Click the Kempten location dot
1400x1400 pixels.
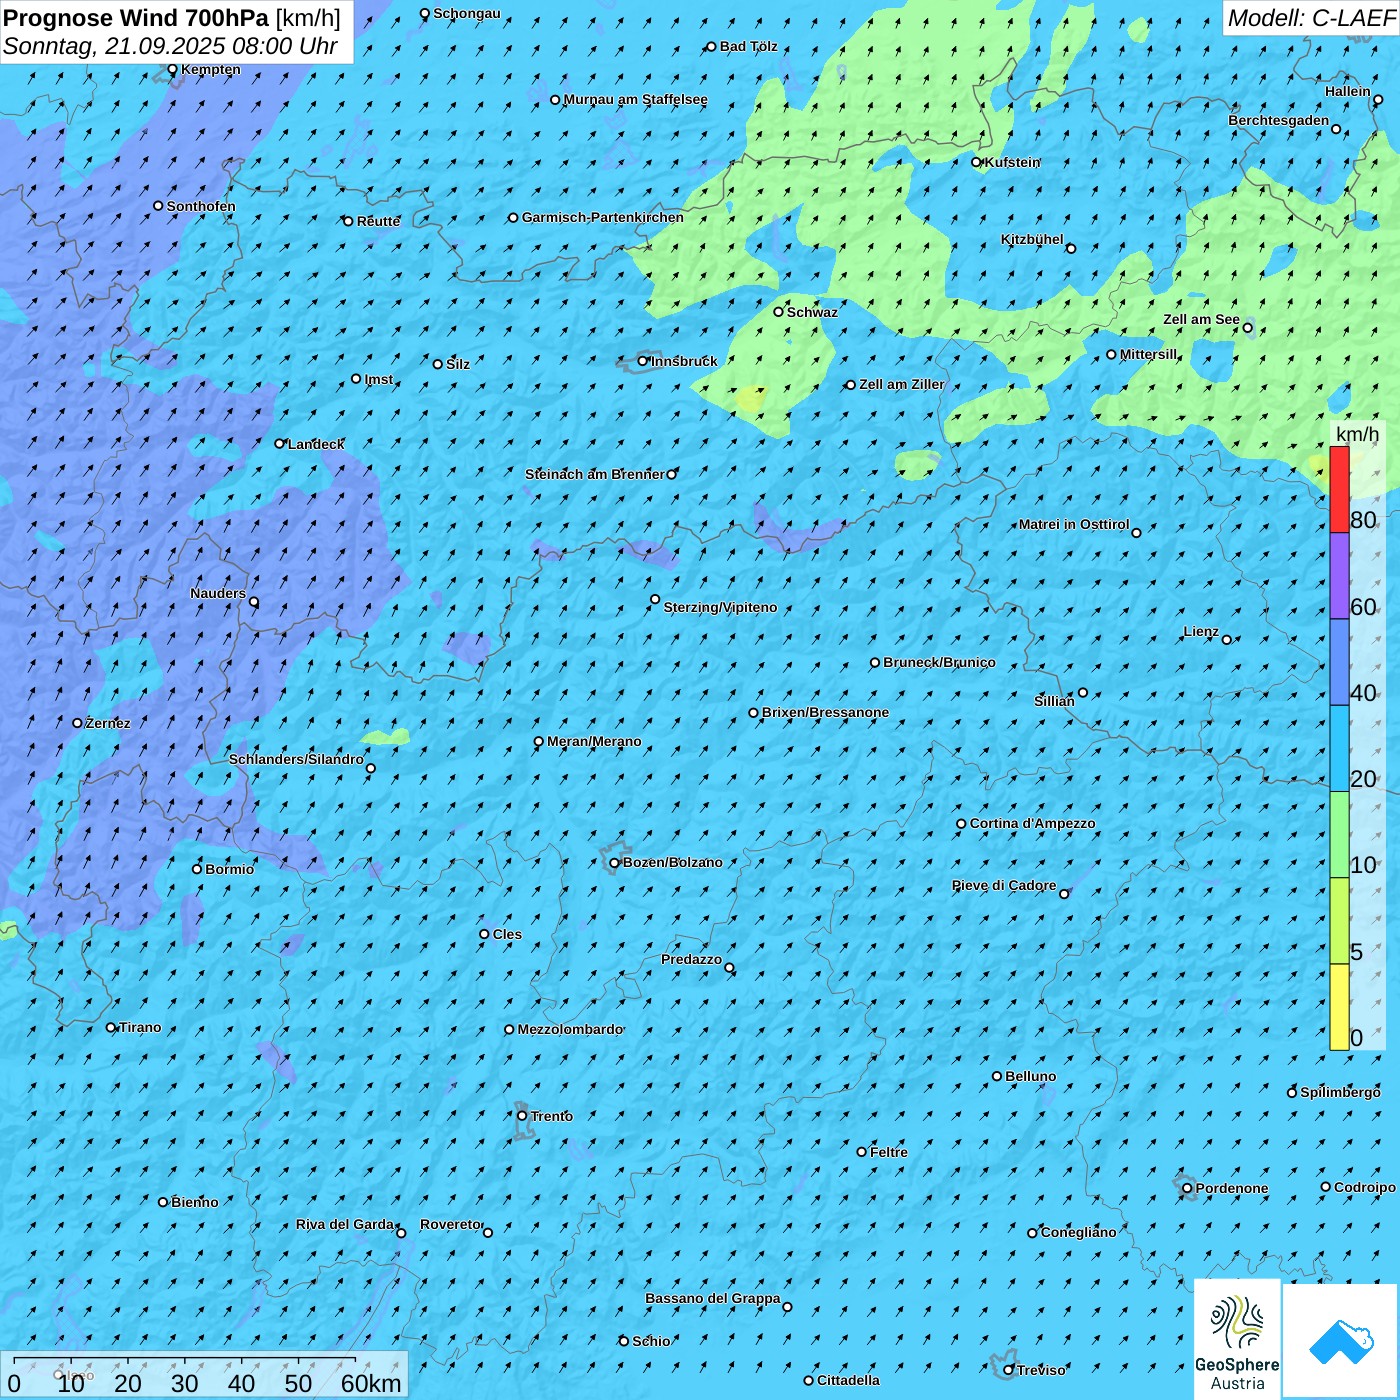pyautogui.click(x=172, y=69)
